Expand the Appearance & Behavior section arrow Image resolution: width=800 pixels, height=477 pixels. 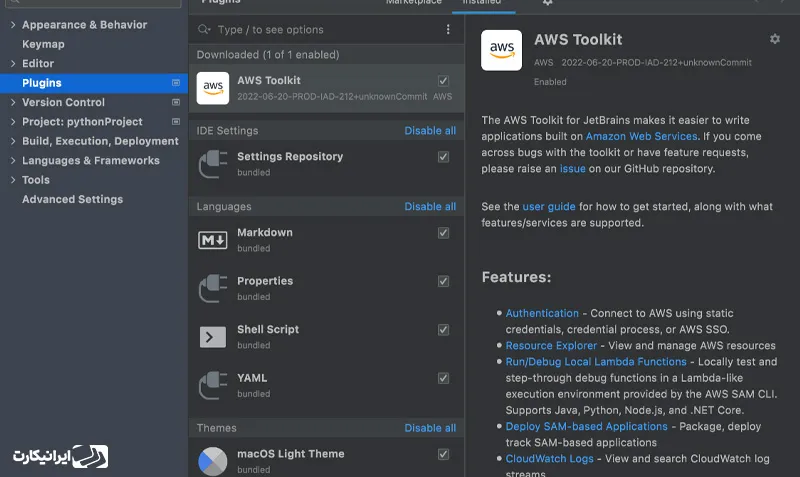pyautogui.click(x=13, y=24)
